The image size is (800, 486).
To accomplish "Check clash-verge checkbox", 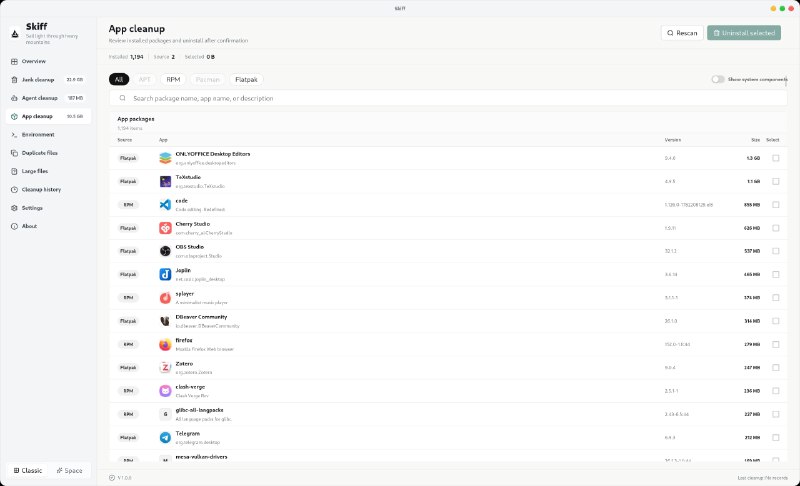I will pos(776,391).
